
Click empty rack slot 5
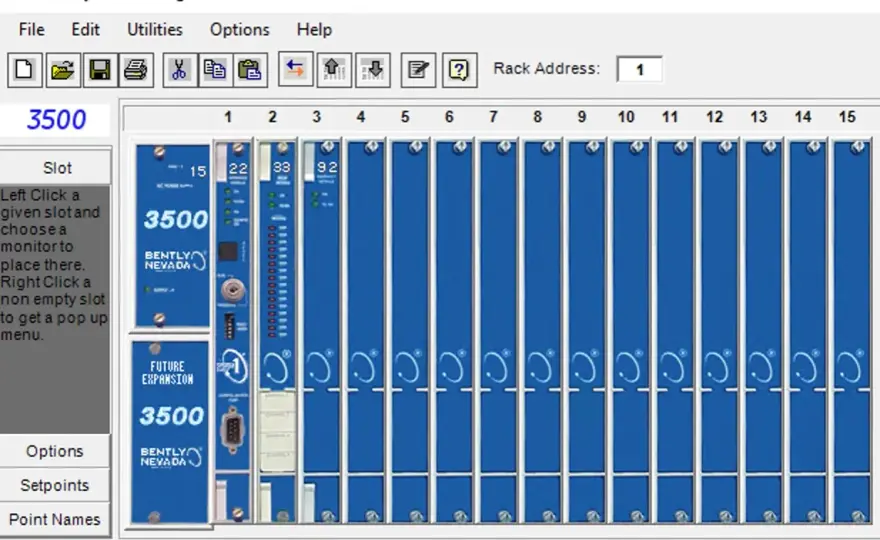pos(410,331)
